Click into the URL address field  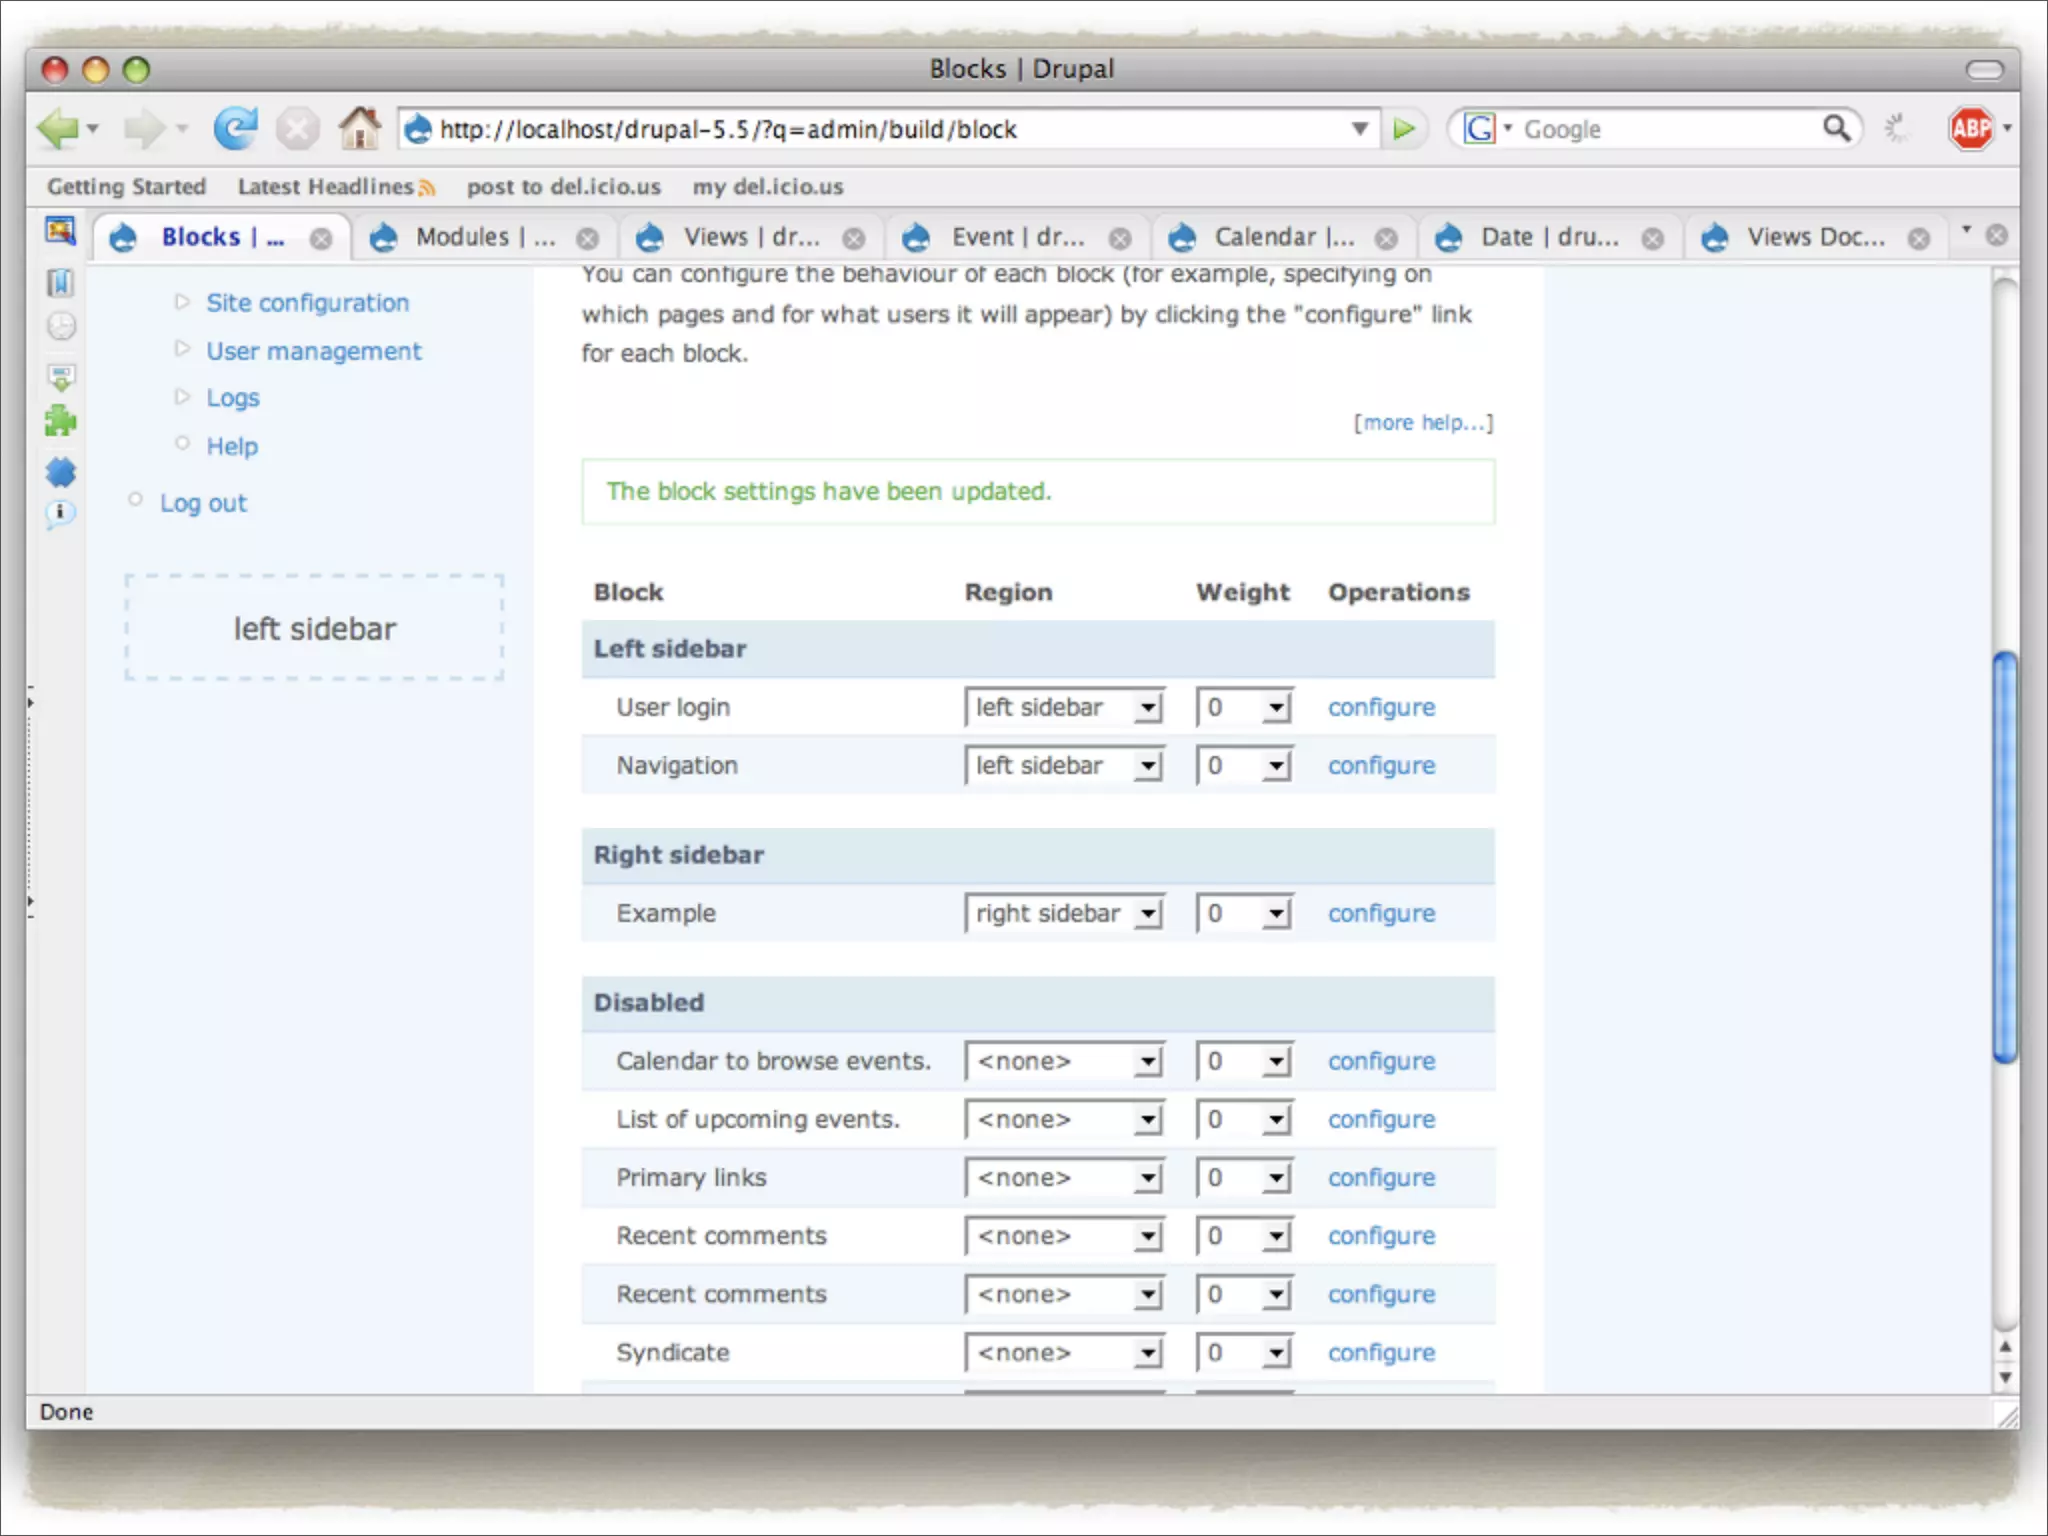point(880,129)
